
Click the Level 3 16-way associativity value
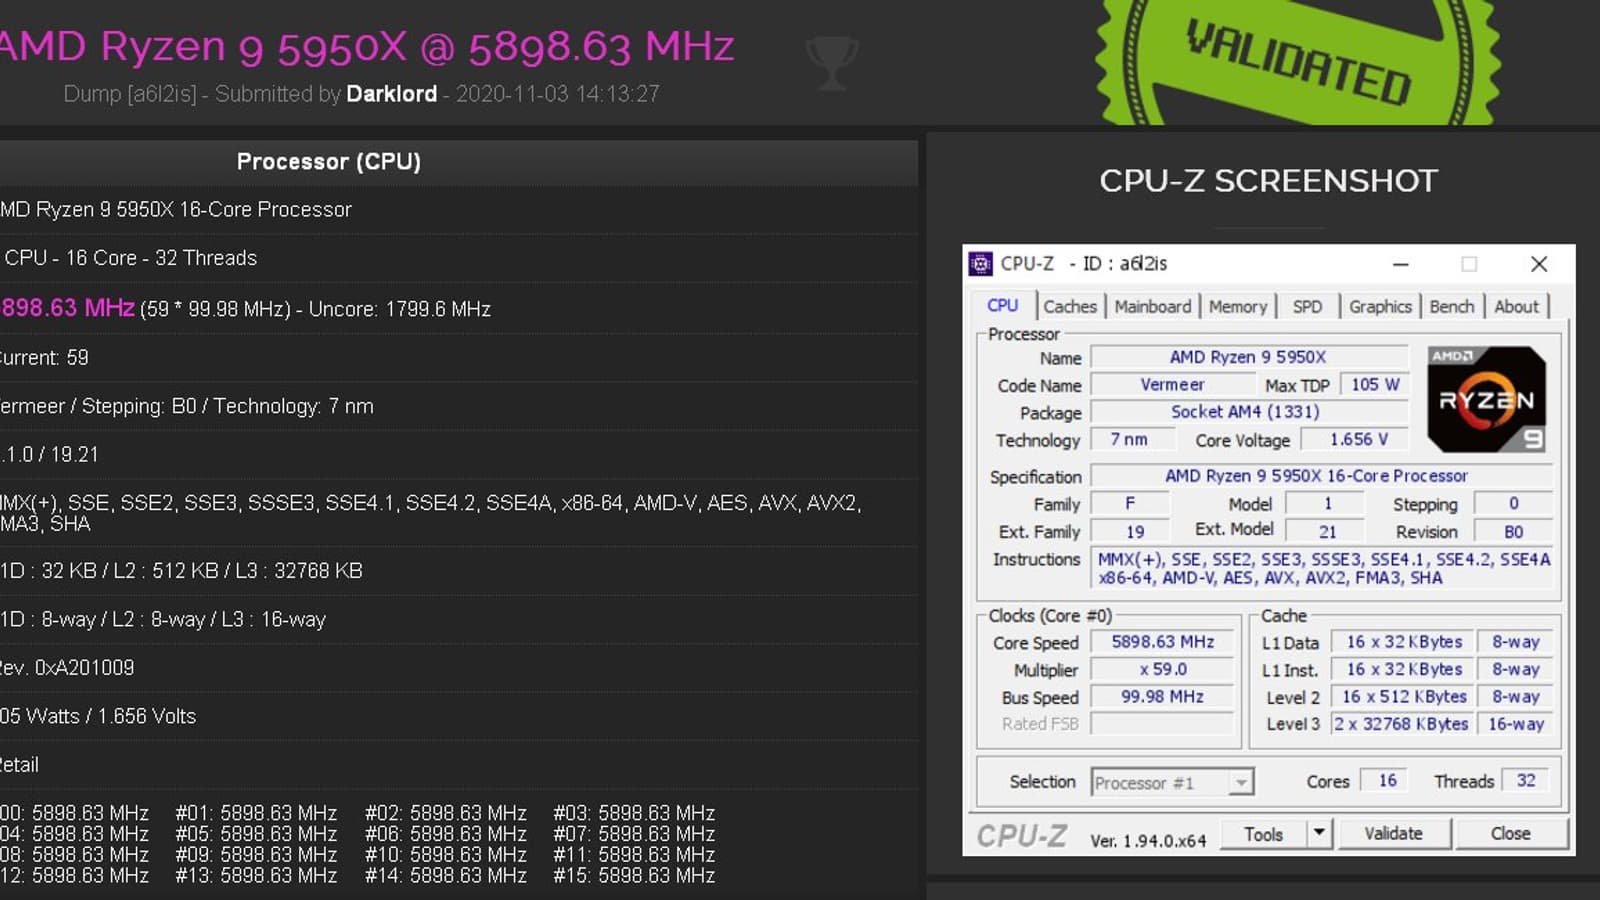(x=1516, y=724)
